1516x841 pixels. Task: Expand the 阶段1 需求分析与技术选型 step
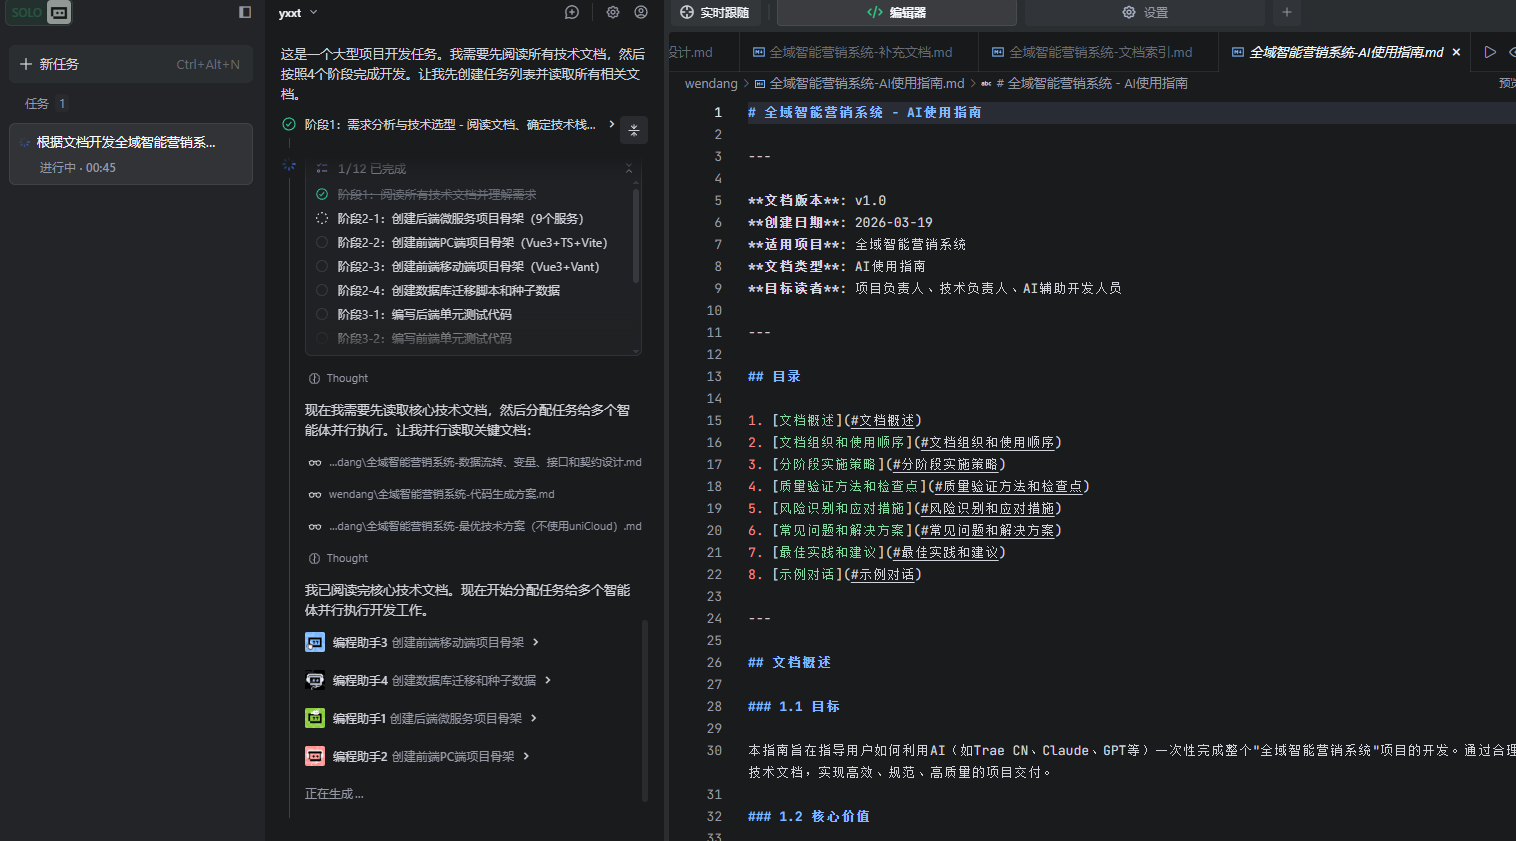612,124
